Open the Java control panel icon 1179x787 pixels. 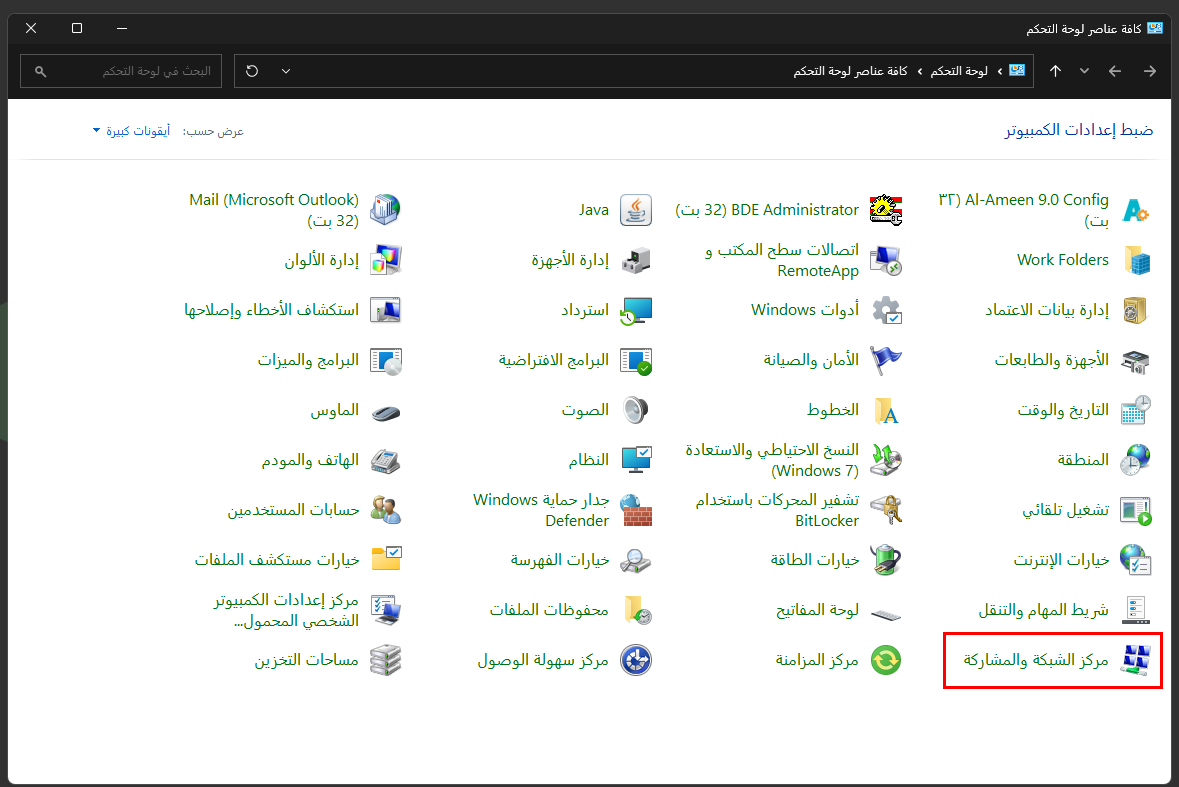tap(636, 210)
